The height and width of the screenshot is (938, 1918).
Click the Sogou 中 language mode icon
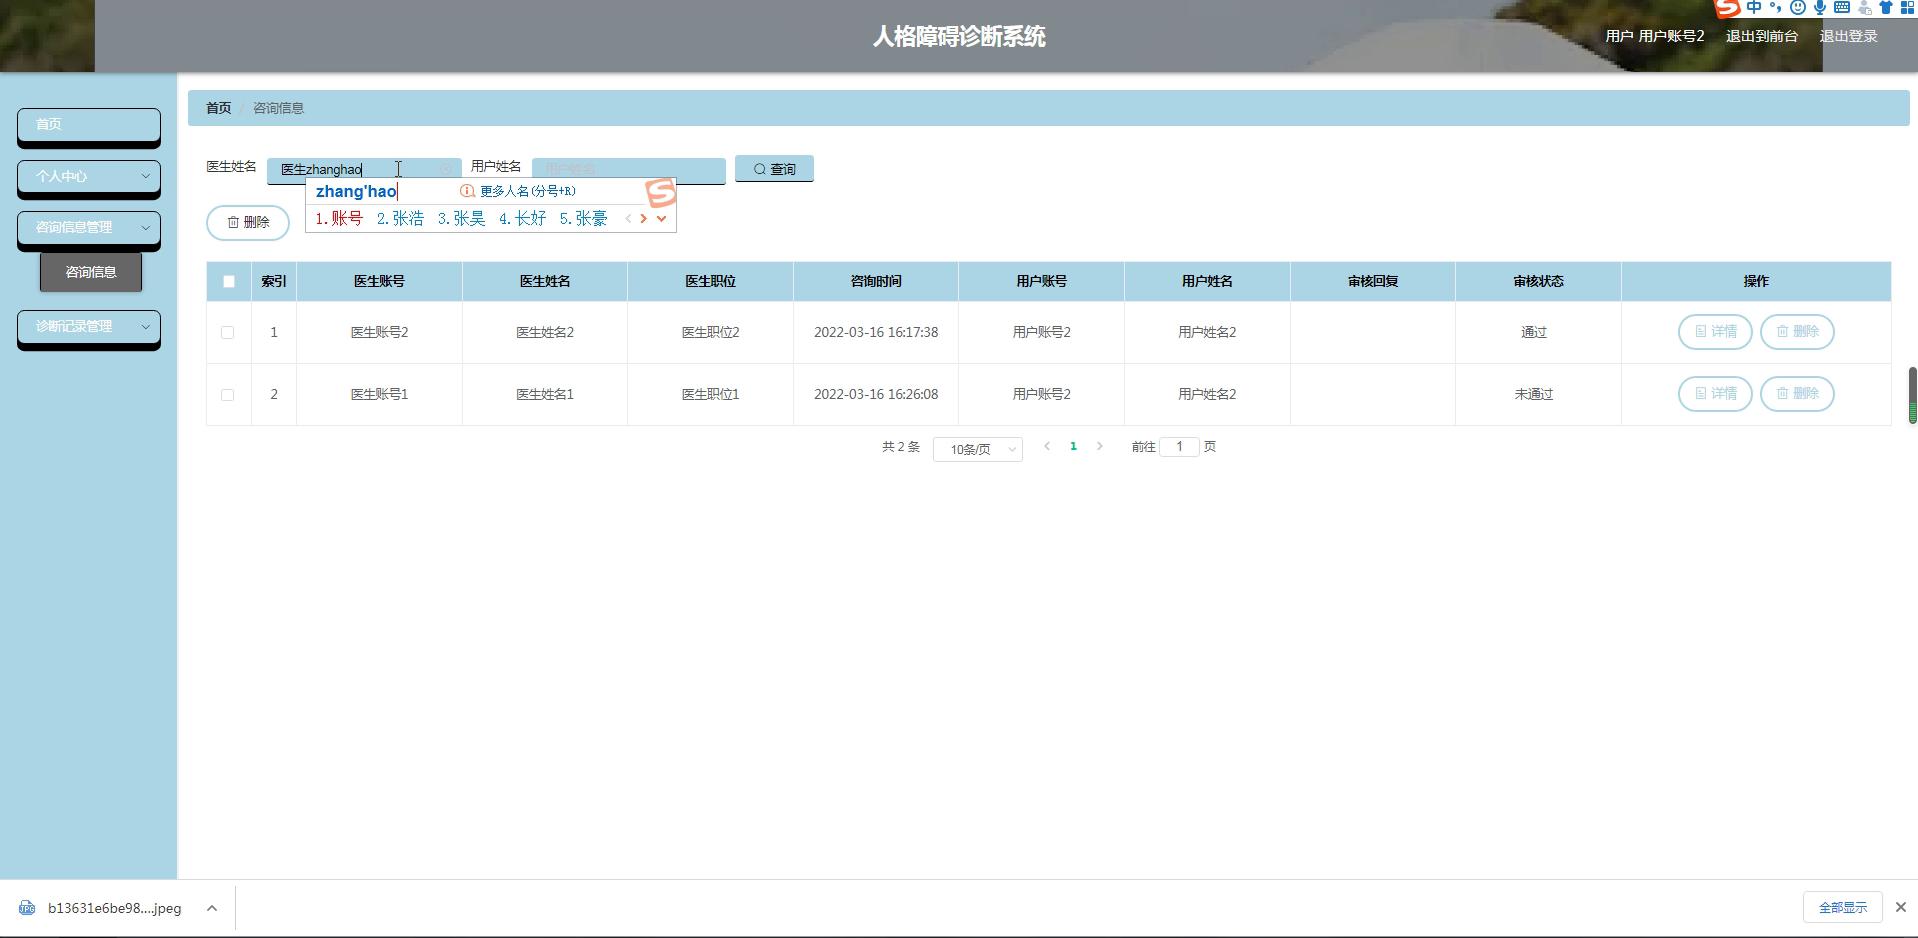click(1754, 8)
